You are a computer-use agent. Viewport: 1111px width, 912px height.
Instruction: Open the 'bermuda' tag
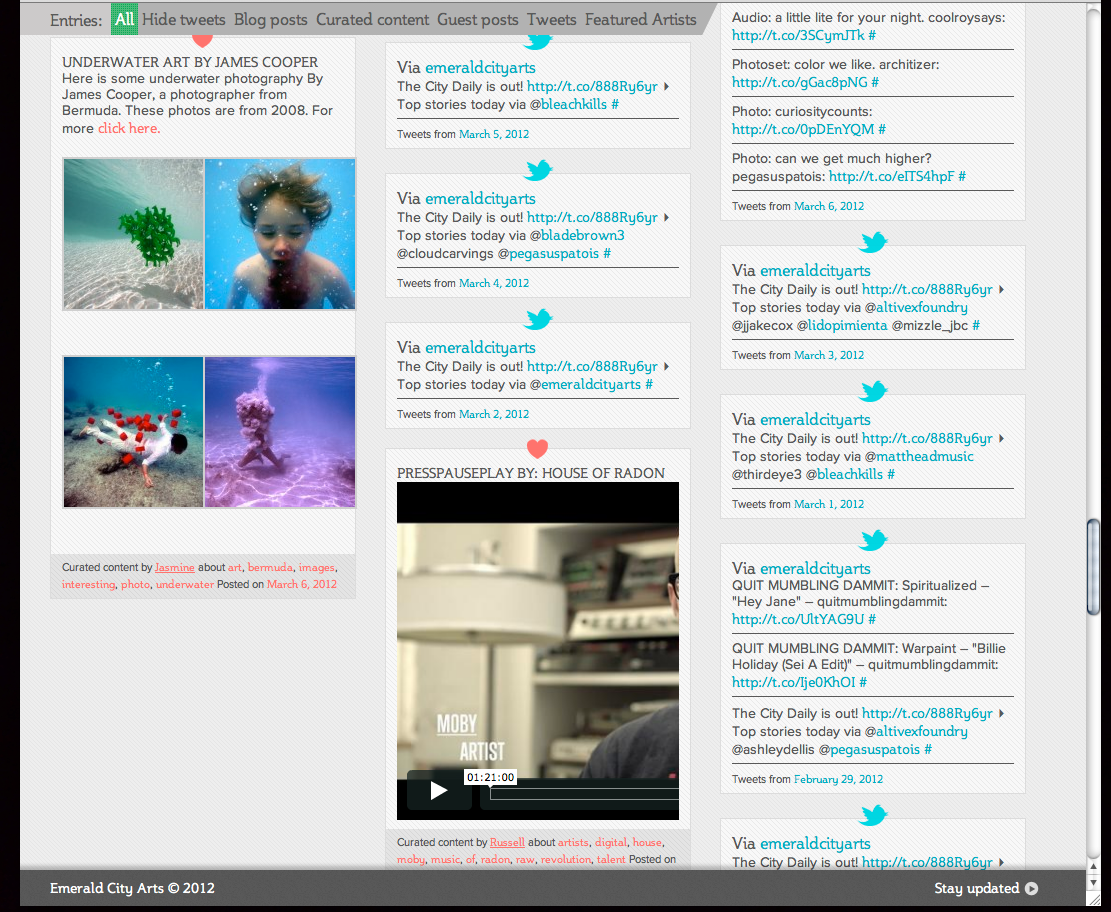[270, 567]
